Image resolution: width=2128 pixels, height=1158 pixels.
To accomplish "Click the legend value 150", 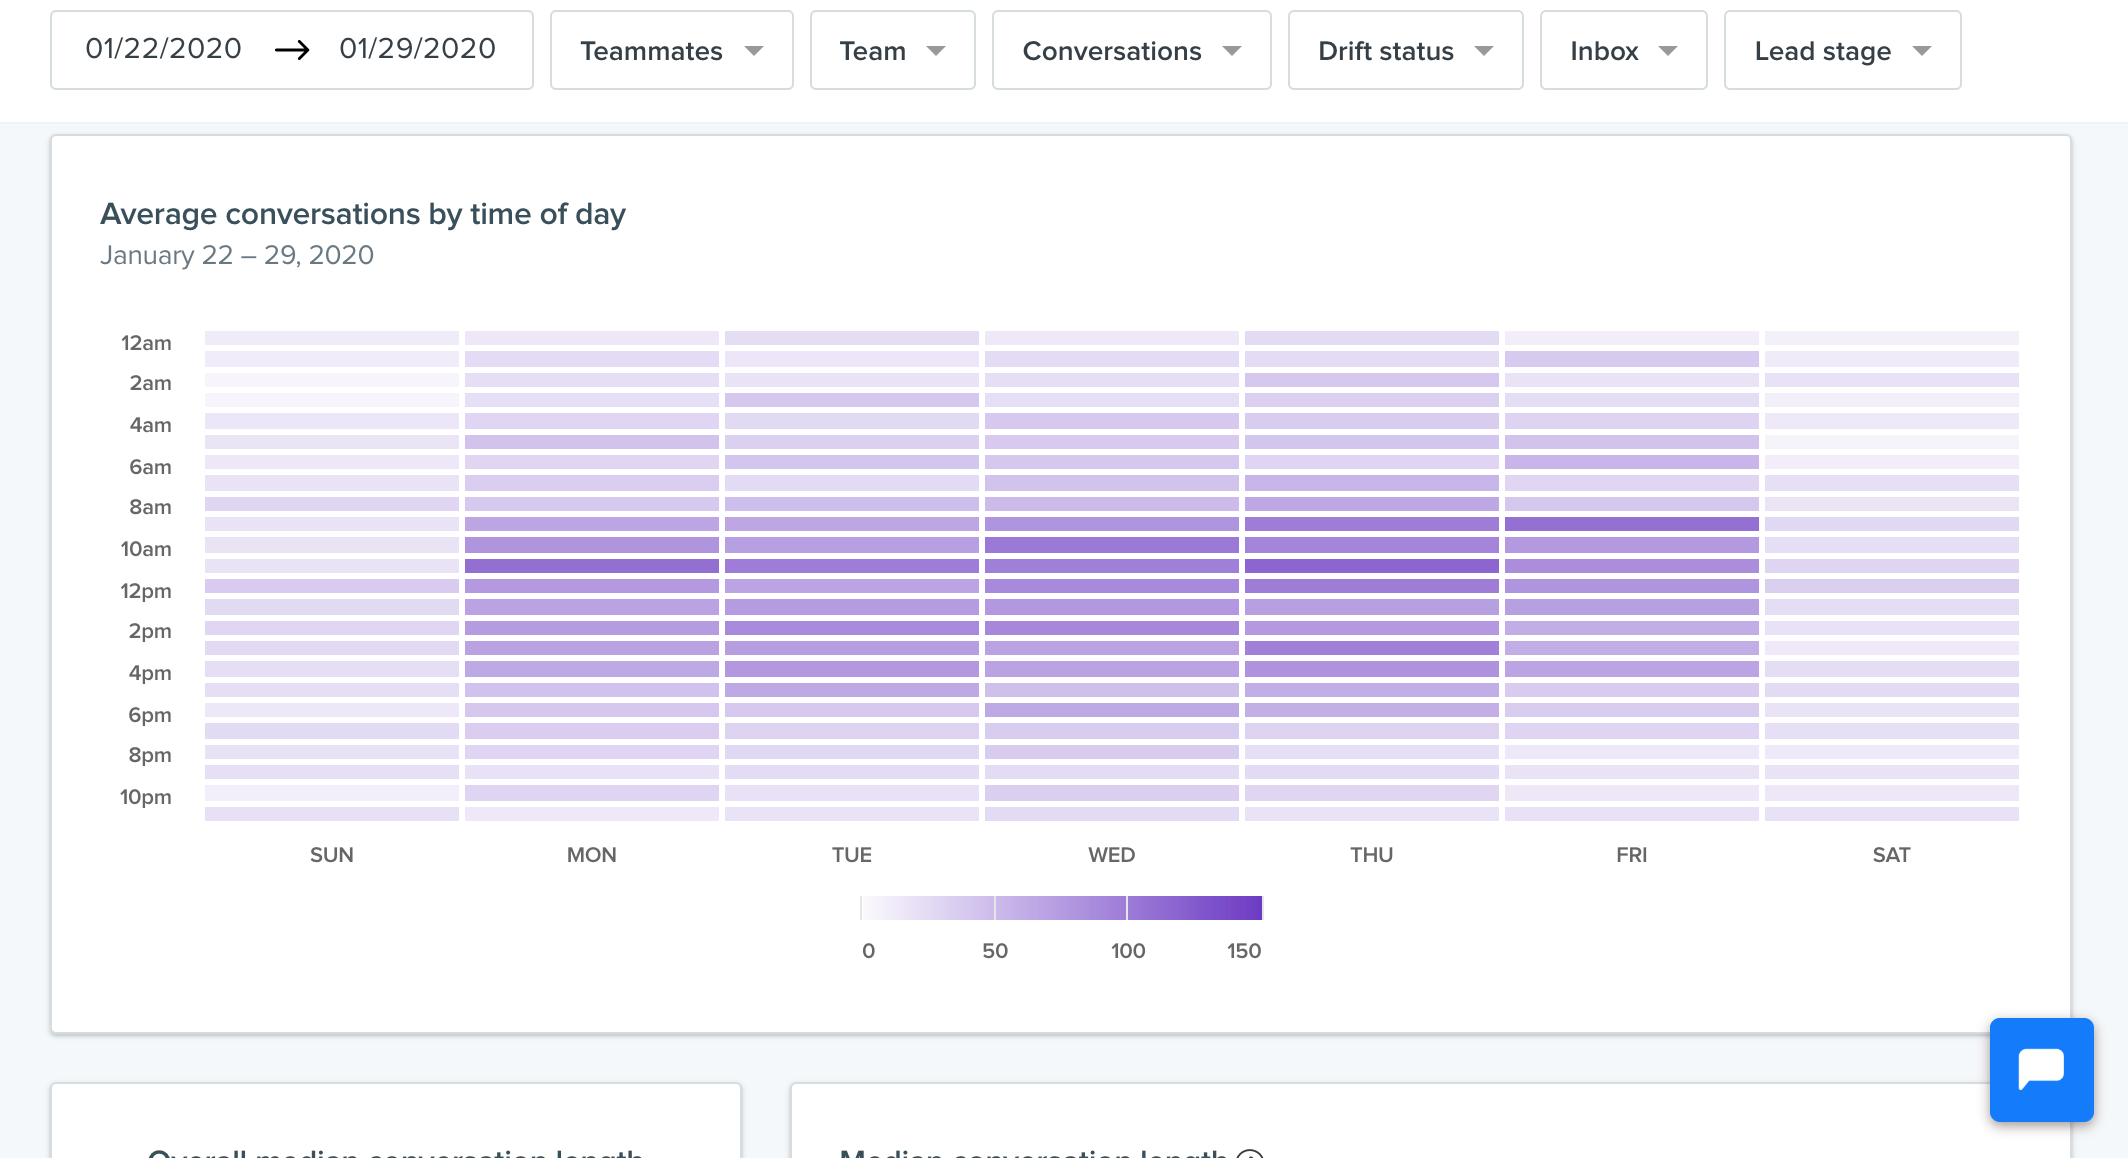I will pyautogui.click(x=1244, y=951).
